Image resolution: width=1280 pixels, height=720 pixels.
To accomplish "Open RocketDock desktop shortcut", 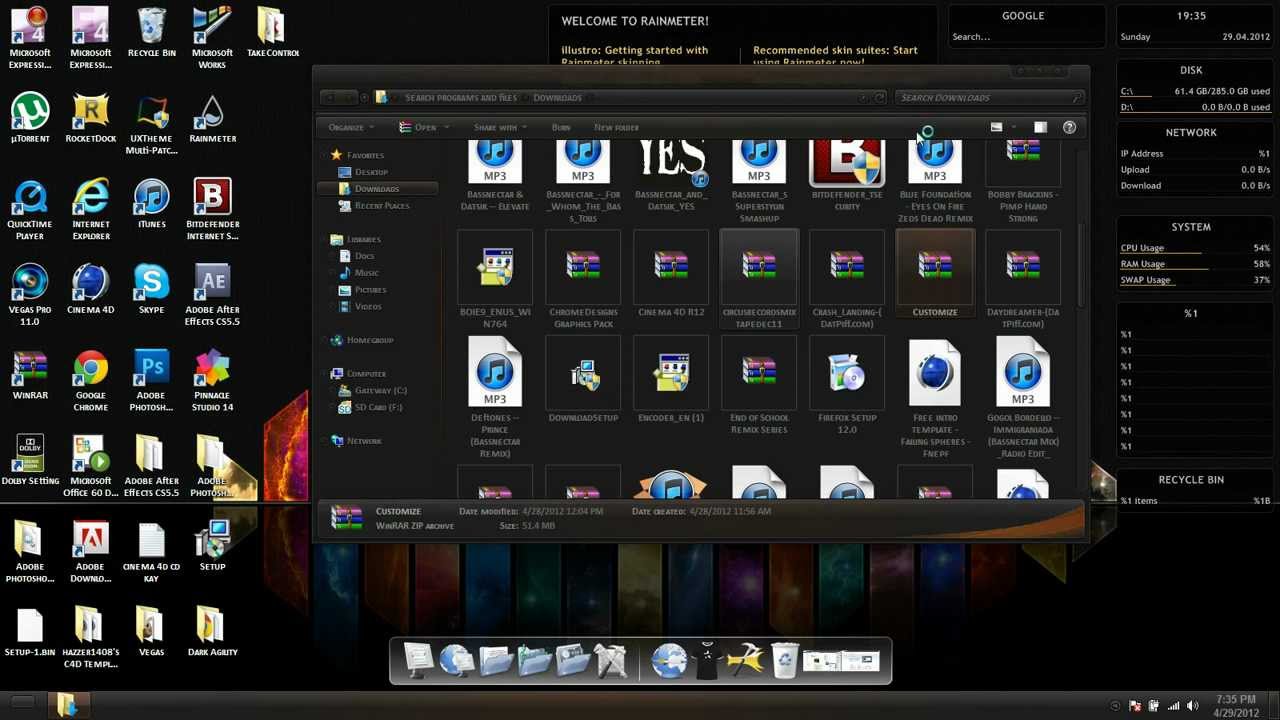I will (91, 118).
